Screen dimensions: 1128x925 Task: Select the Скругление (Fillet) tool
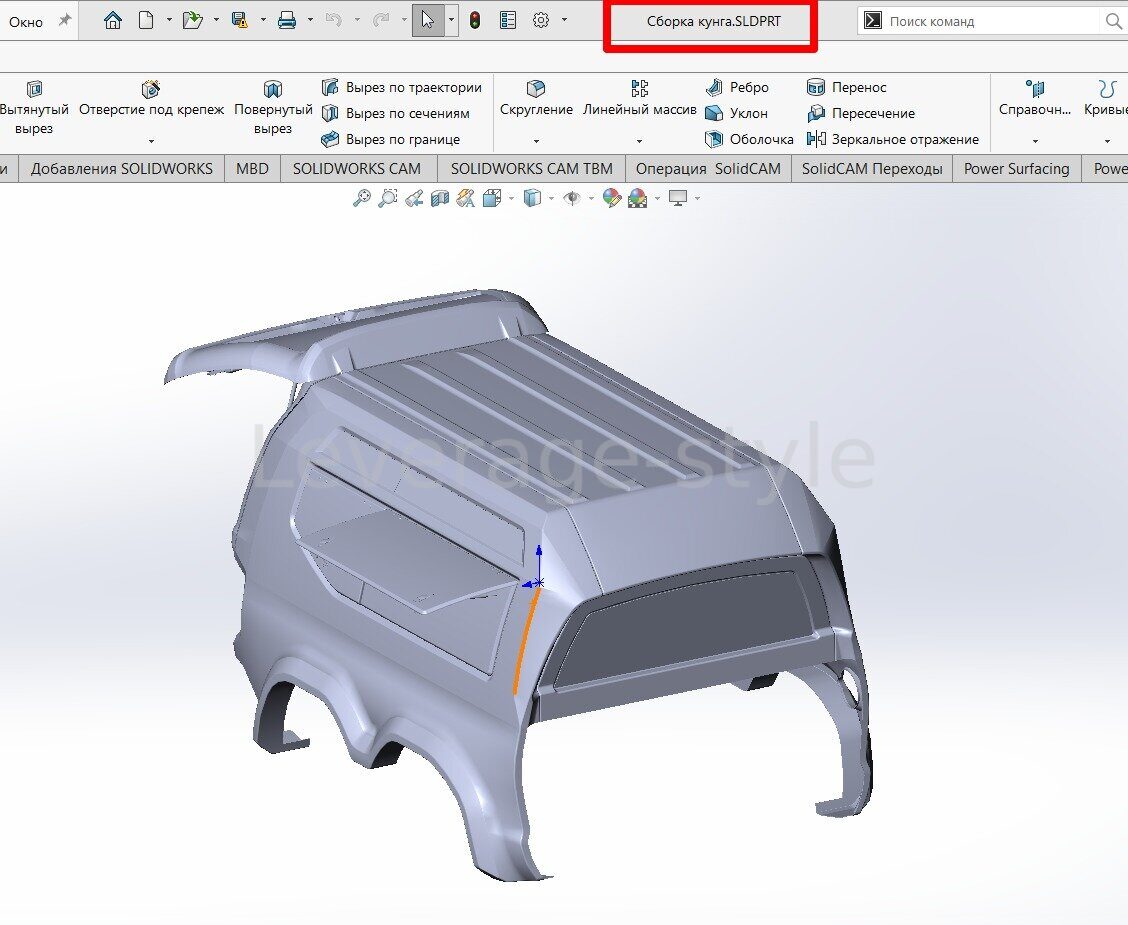pyautogui.click(x=536, y=100)
